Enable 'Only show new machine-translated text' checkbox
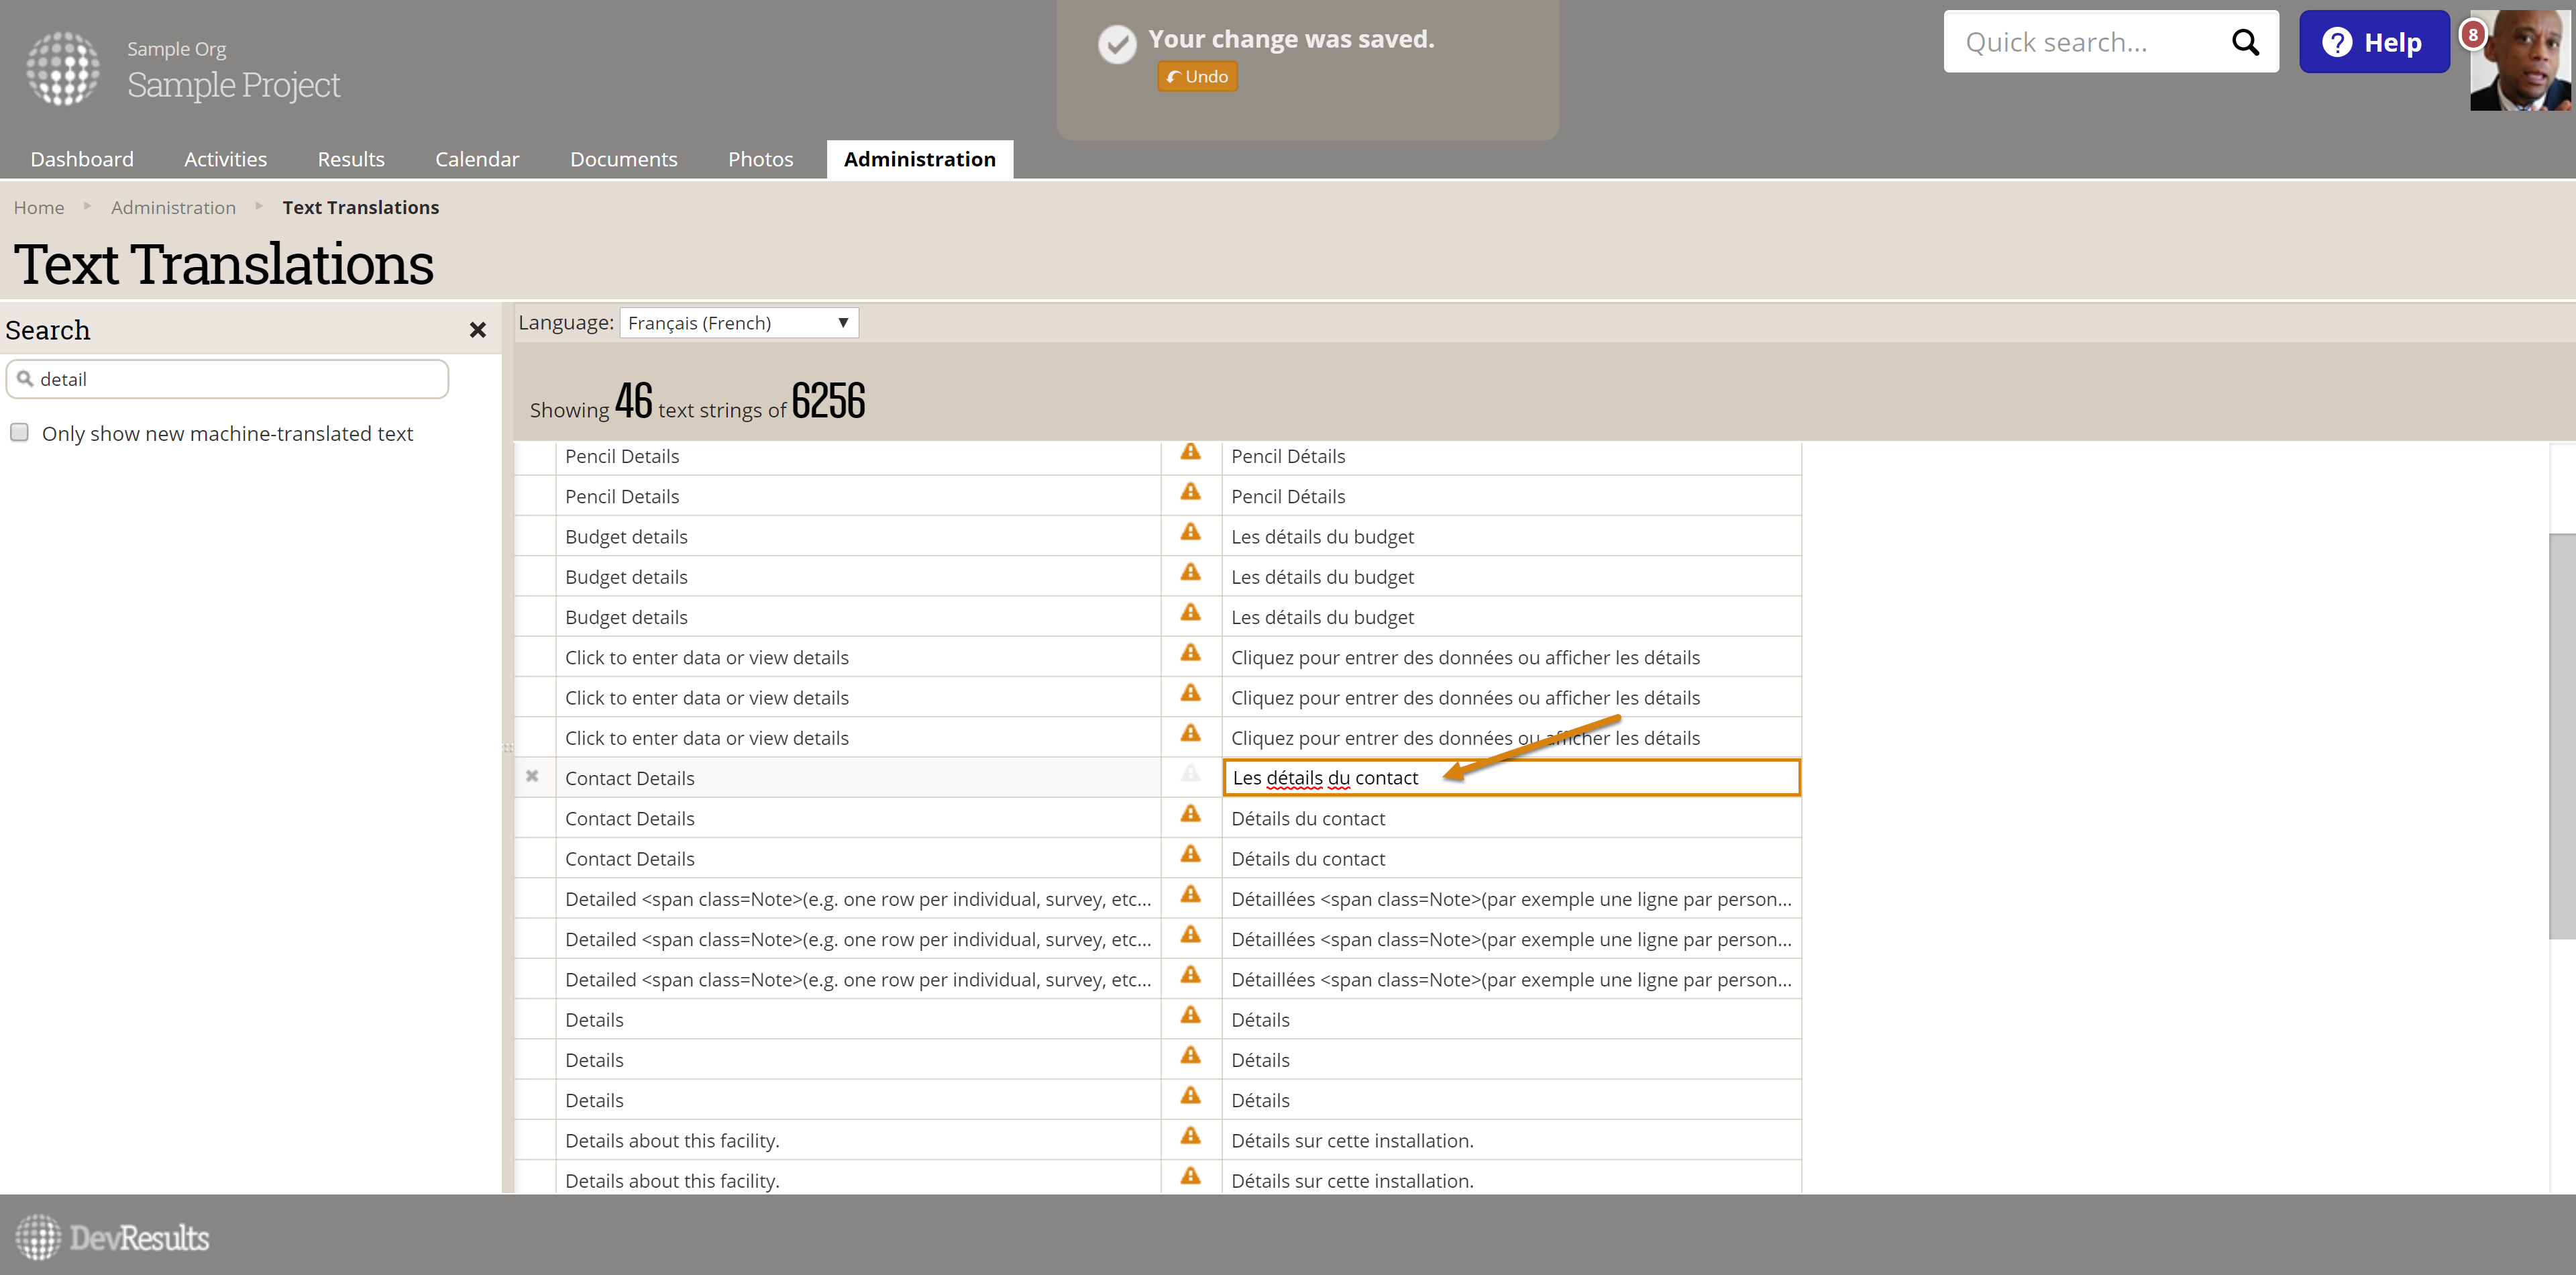 [19, 432]
